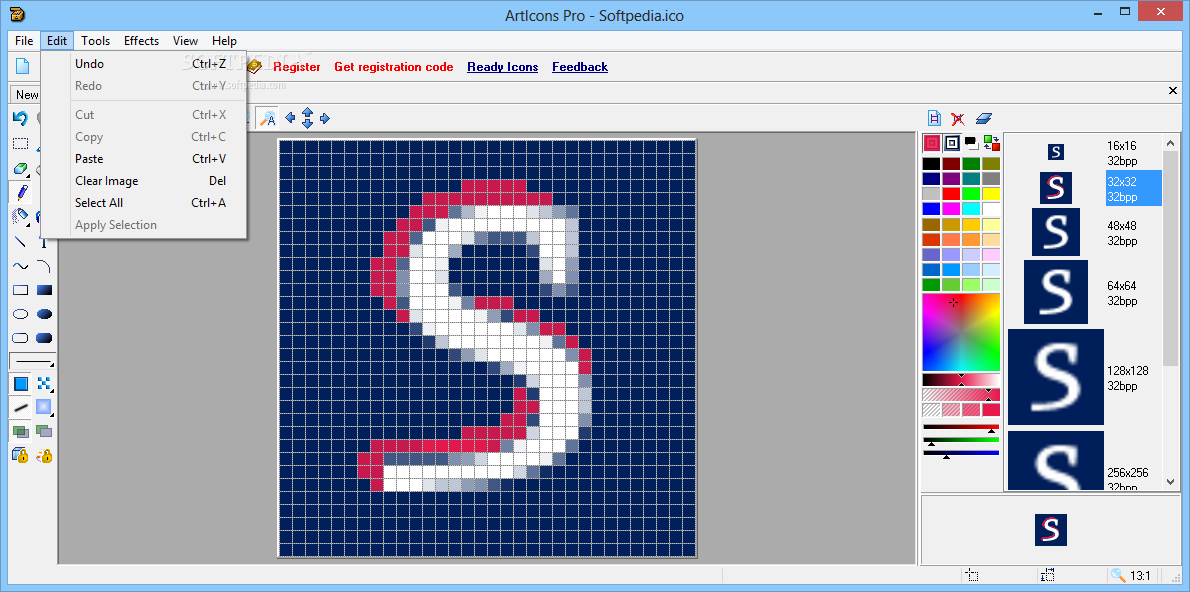Click the red channel slider
1190x592 pixels.
(961, 428)
